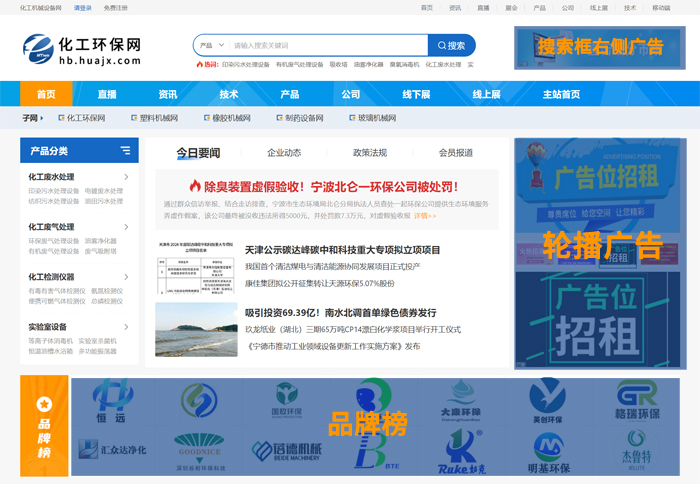Switch to the 政策法规 news tab
Viewport: 700px width, 484px height.
(369, 153)
